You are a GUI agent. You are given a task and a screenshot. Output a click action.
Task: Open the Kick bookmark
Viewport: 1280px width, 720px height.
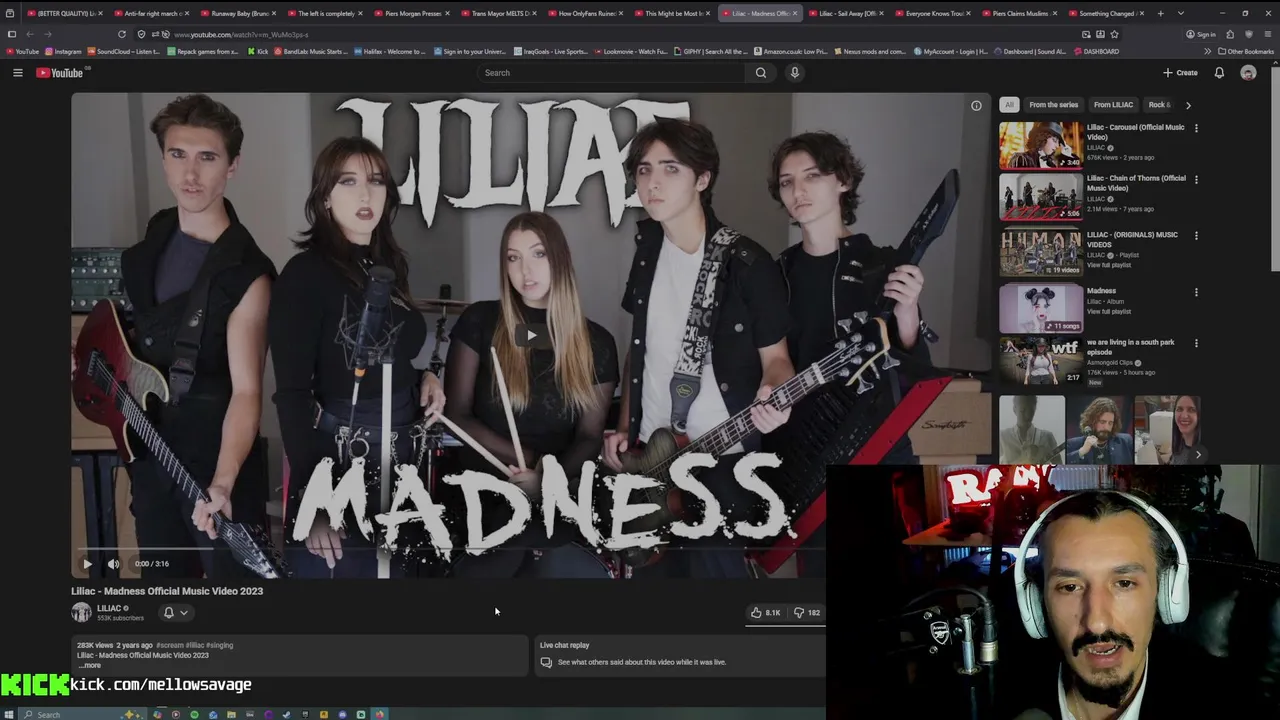(258, 51)
